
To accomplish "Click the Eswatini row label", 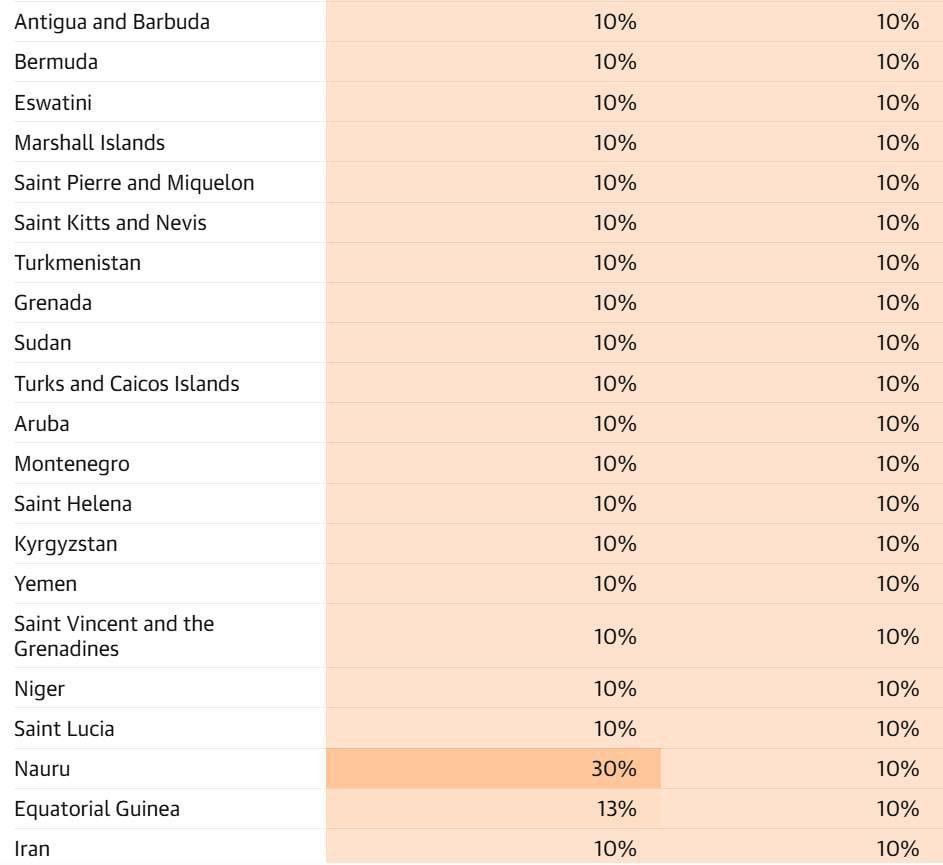I will click(x=53, y=103).
